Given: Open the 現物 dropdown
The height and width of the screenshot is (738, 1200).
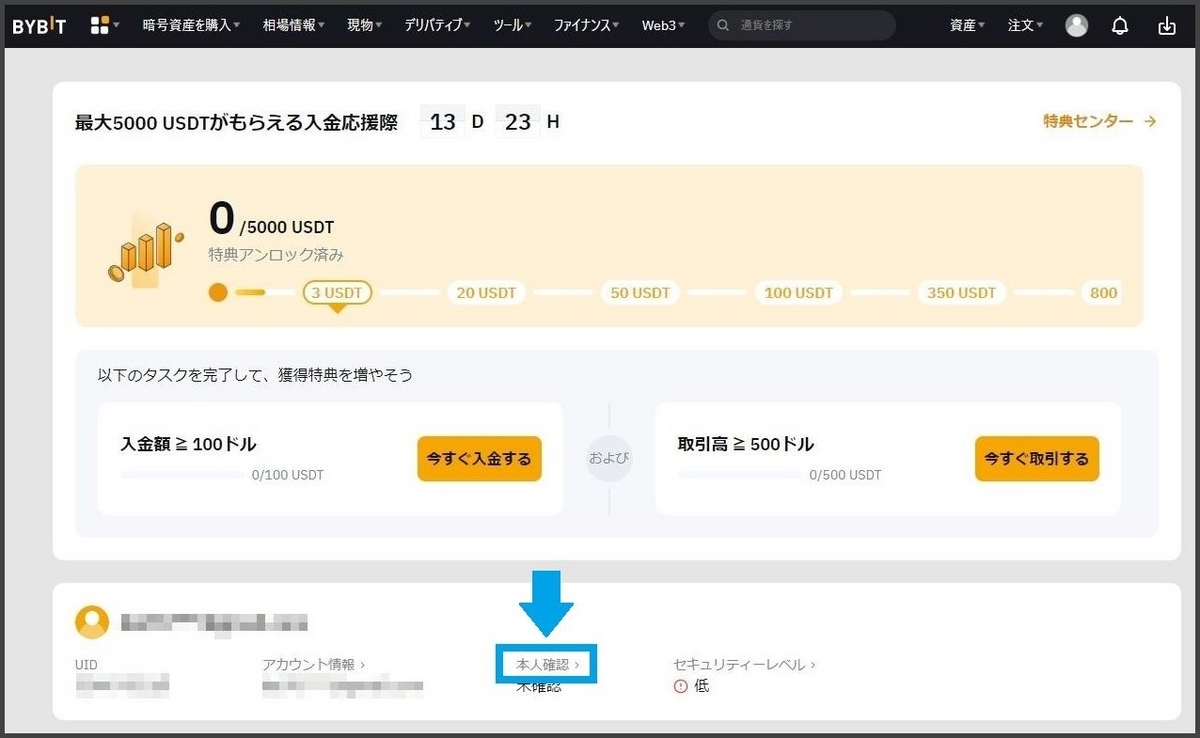Looking at the screenshot, I should [365, 26].
